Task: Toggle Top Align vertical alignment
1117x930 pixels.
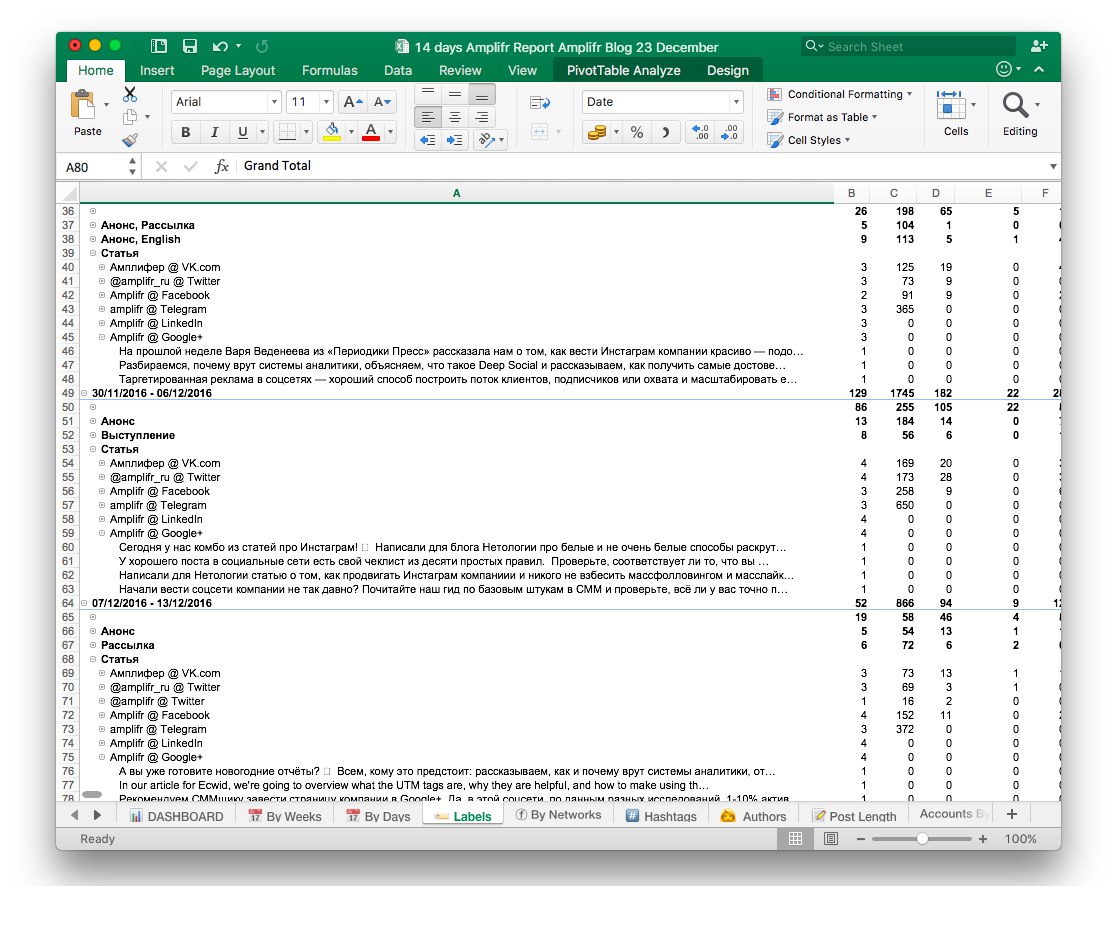Action: [427, 93]
